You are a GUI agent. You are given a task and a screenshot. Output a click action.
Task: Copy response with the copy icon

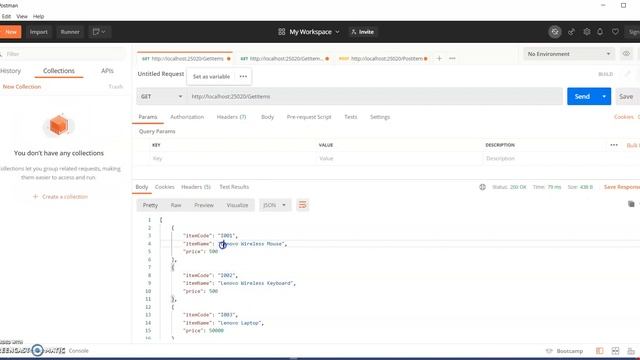(631, 204)
